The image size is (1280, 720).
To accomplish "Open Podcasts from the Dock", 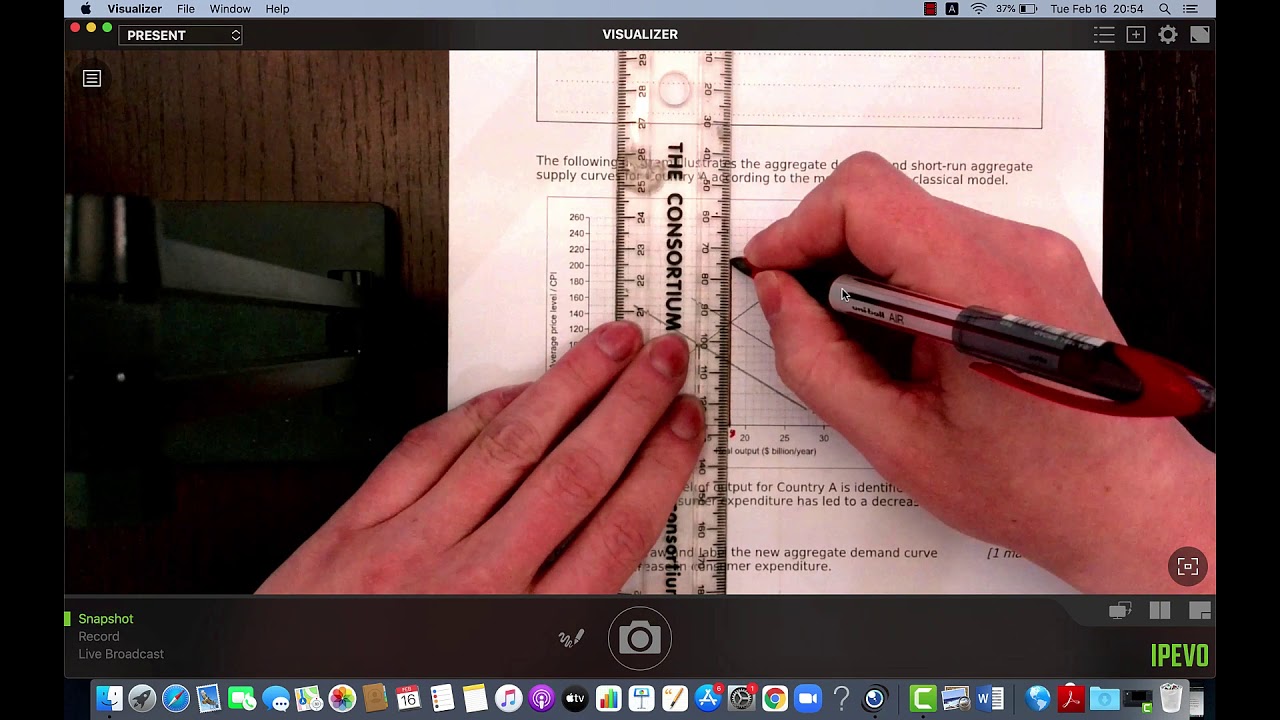I will click(x=541, y=698).
